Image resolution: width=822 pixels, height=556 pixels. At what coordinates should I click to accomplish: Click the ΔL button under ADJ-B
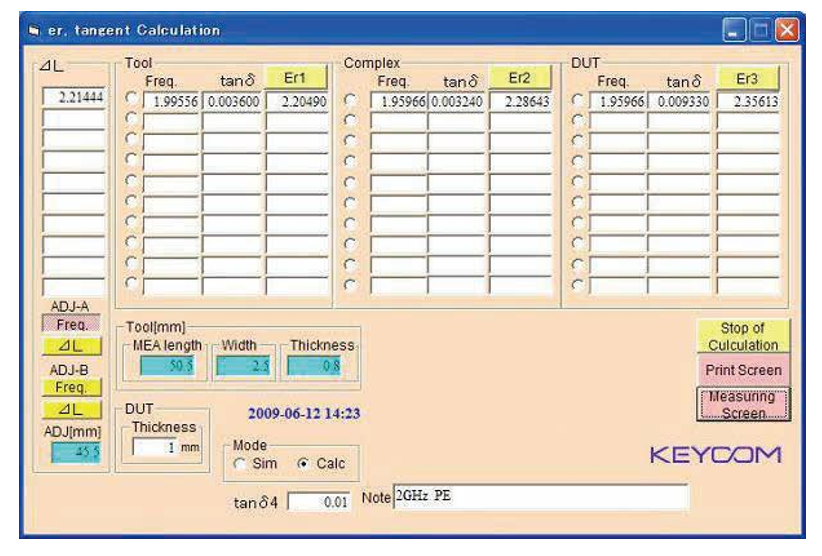(71, 409)
